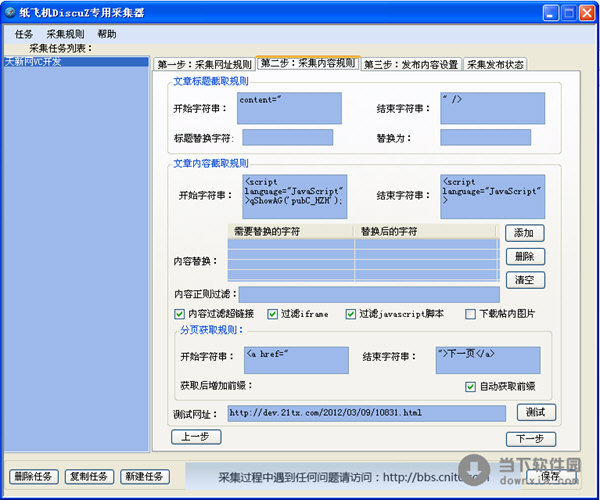The width and height of the screenshot is (600, 500).
Task: Focus paging start string field <a href="
Action: (x=297, y=360)
